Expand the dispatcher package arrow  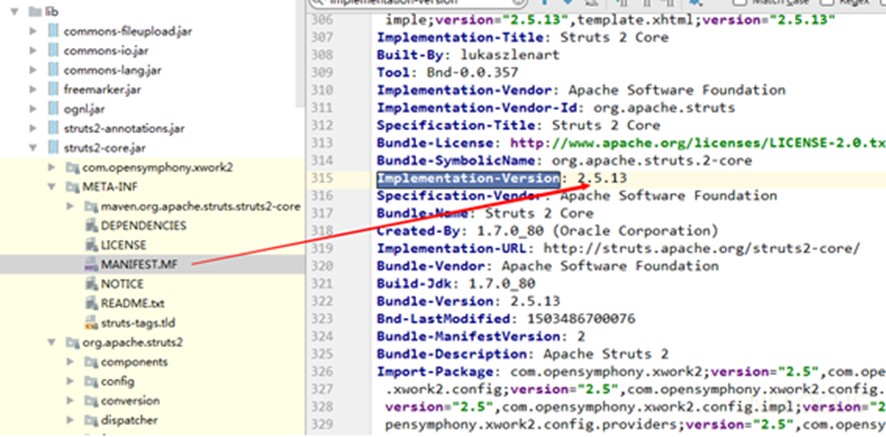pyautogui.click(x=72, y=421)
